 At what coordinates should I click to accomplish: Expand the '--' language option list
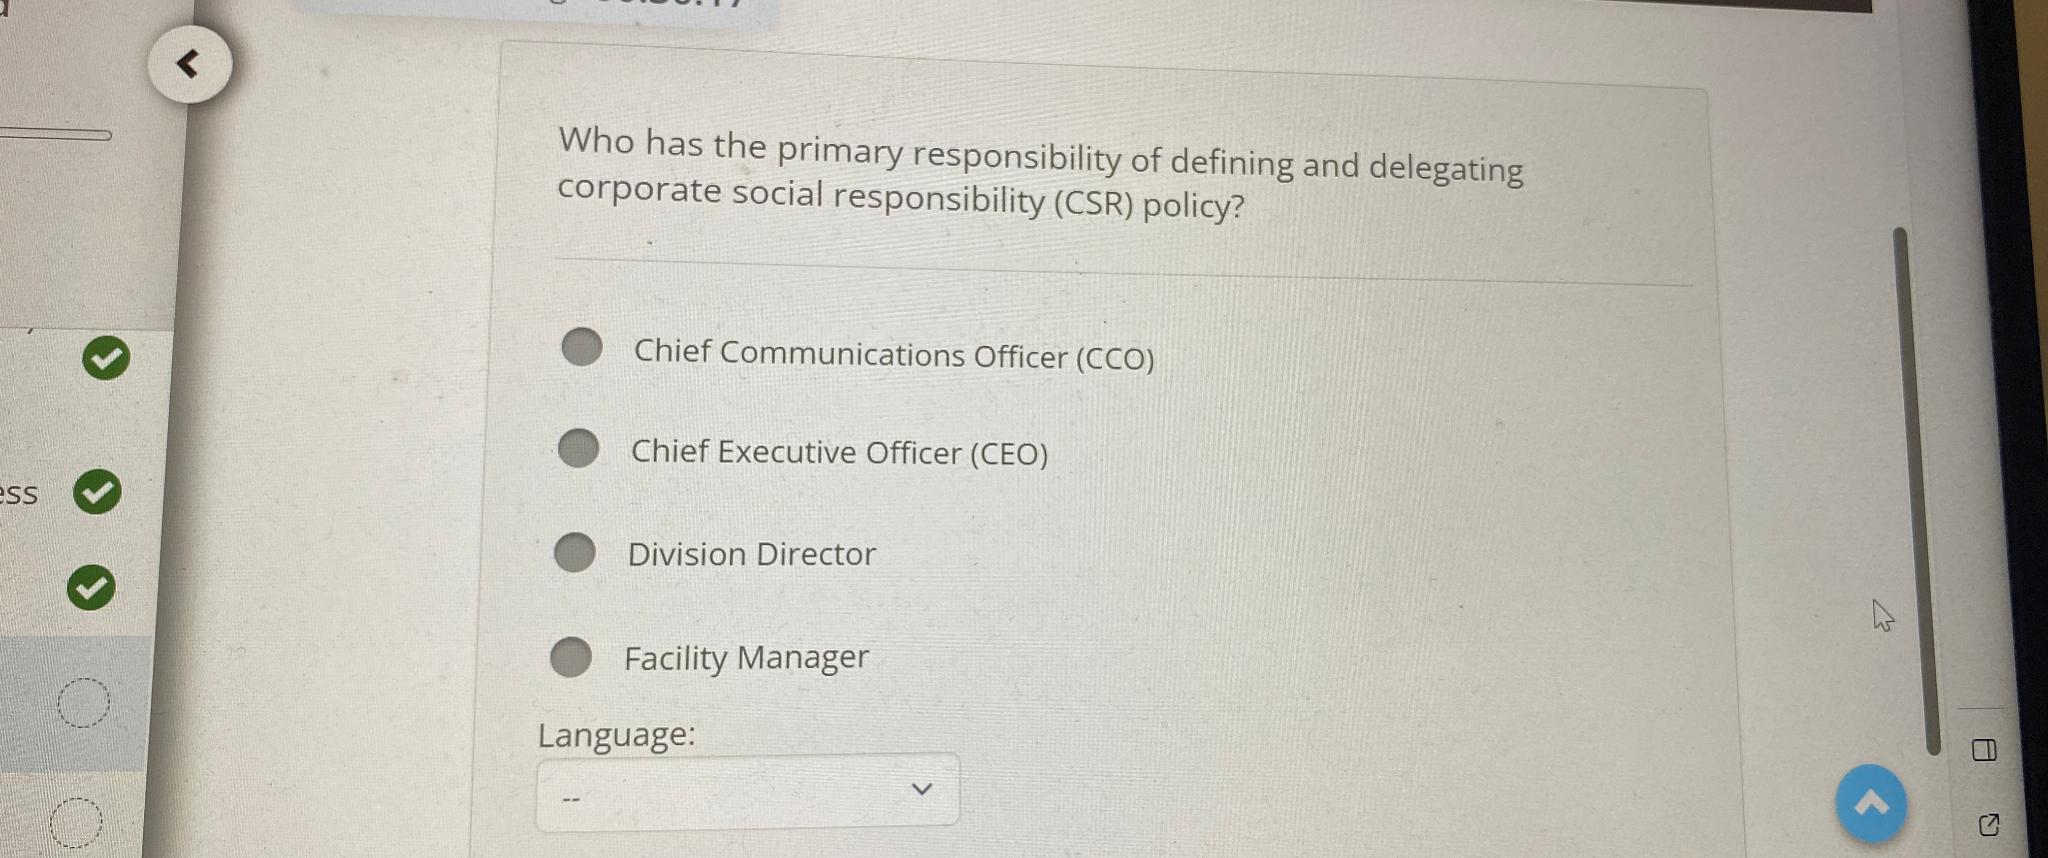[x=746, y=790]
